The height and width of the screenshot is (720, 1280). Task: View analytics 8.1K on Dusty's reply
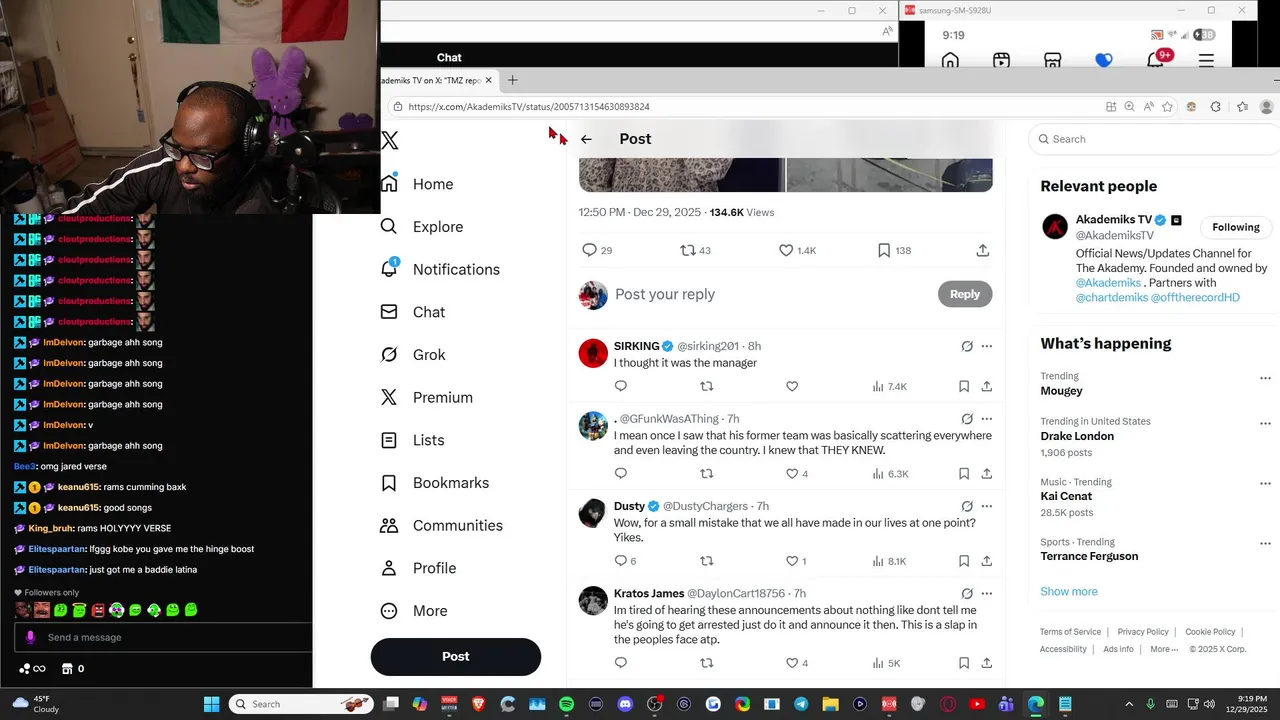(x=889, y=561)
